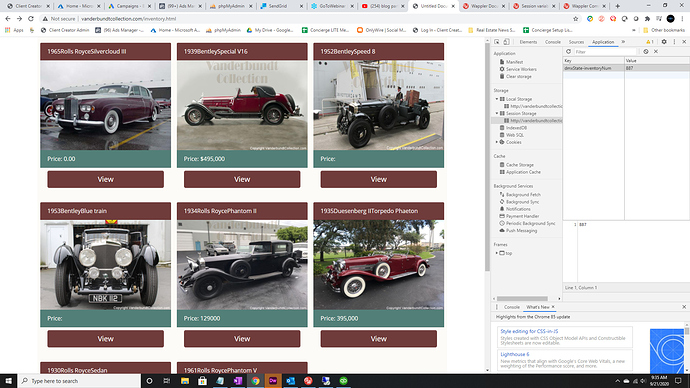This screenshot has width=690, height=388.
Task: Open a new browser tab with the plus icon
Action: 617,6
